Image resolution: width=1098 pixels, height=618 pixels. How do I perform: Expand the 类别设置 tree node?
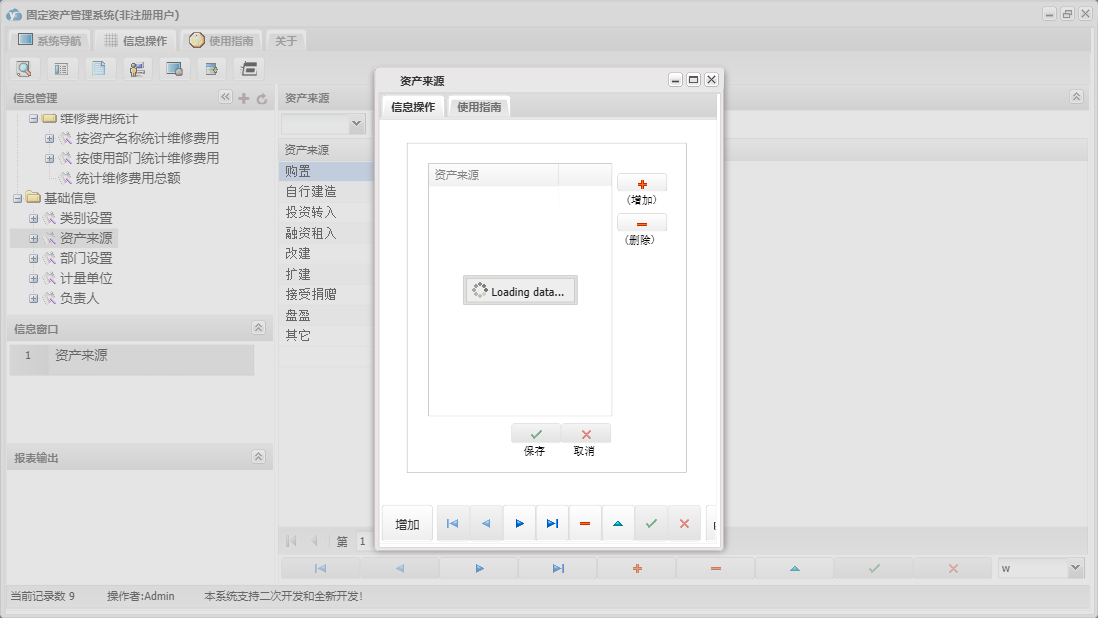tap(34, 218)
